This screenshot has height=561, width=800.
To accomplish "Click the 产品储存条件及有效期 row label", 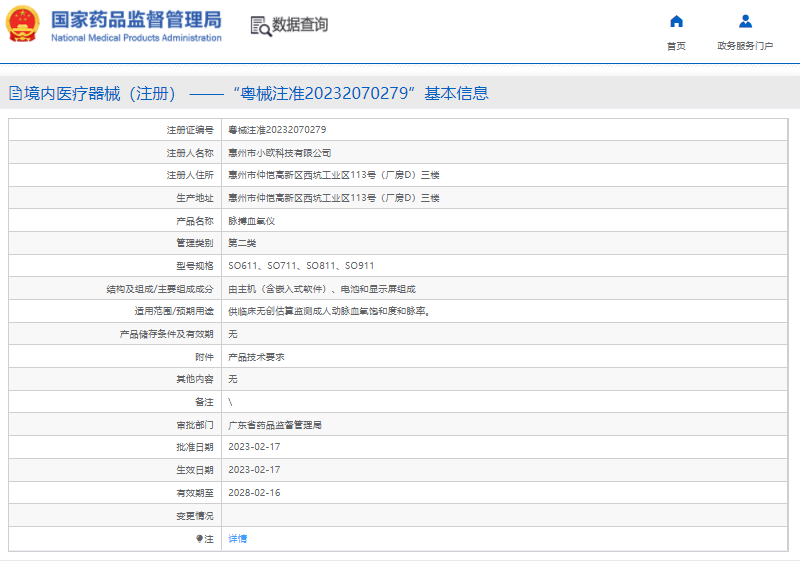I will [166, 334].
